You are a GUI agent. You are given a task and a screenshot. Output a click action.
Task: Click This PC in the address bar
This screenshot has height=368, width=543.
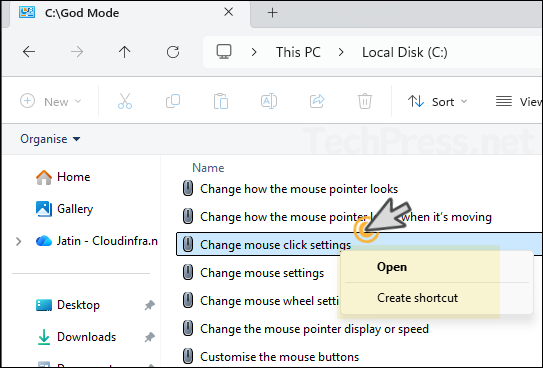click(298, 52)
